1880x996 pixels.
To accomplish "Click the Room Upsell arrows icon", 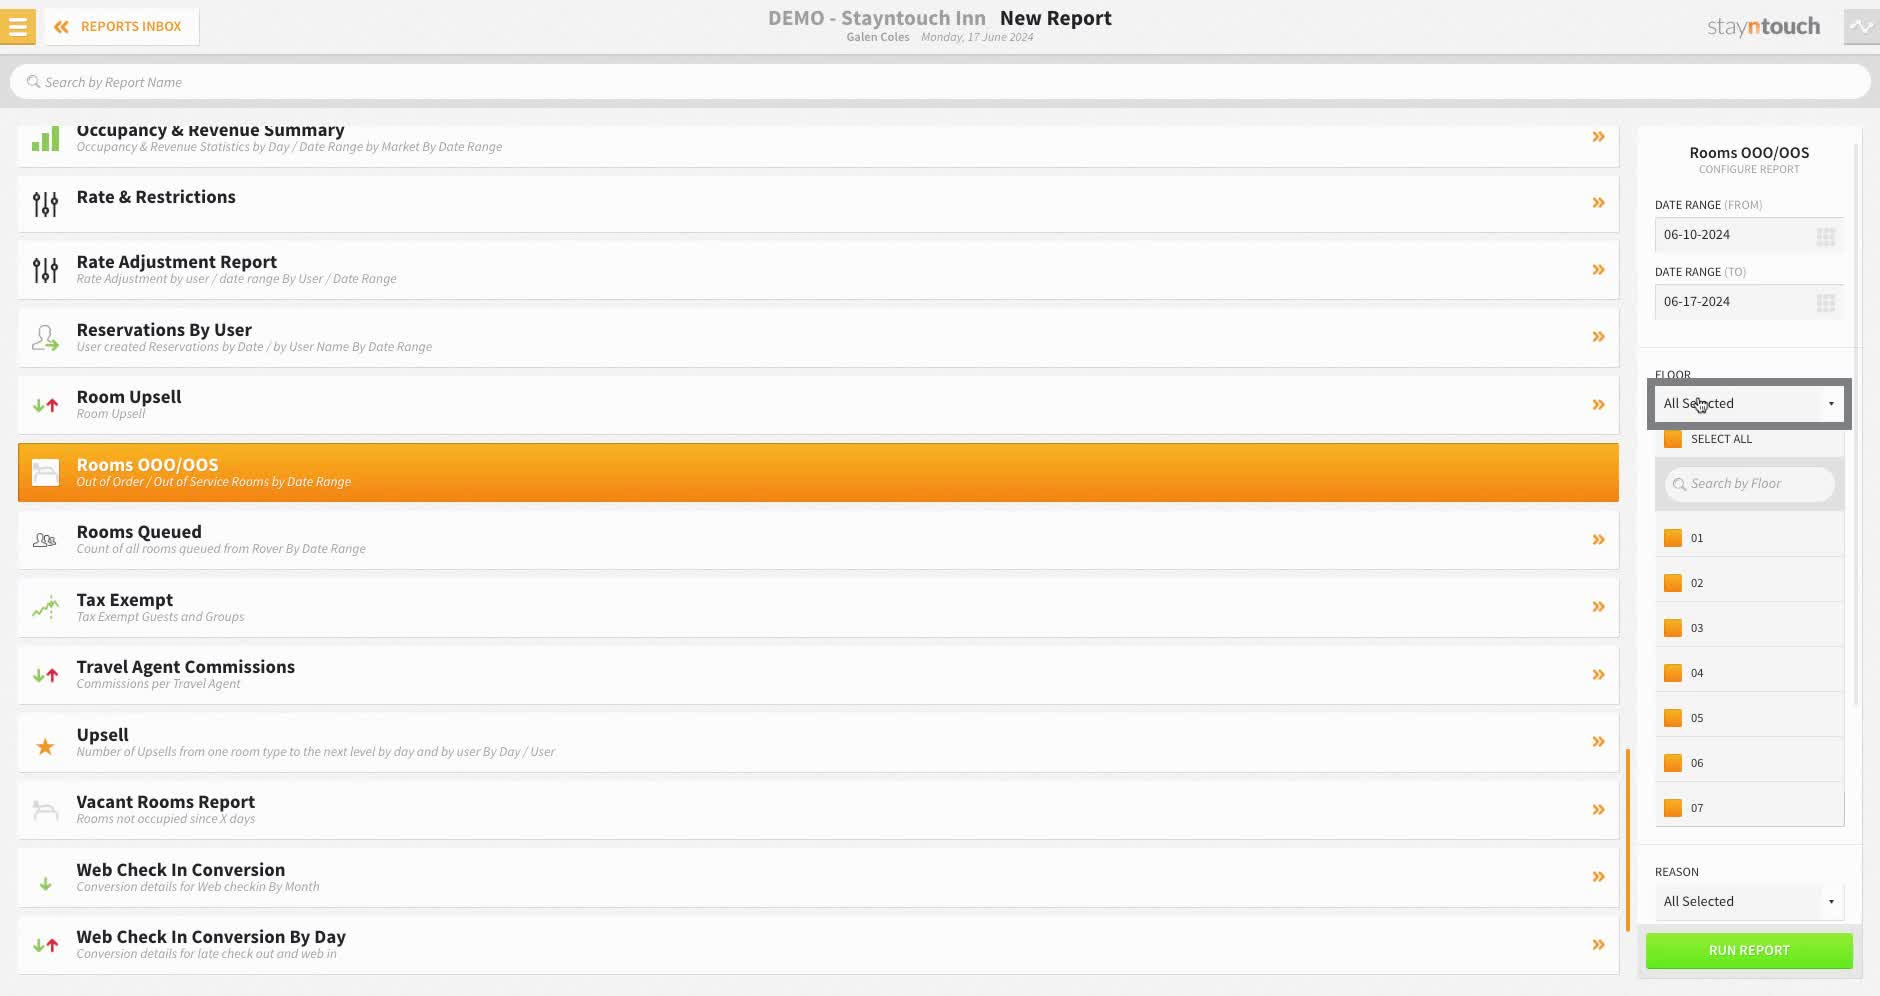I will pos(45,405).
